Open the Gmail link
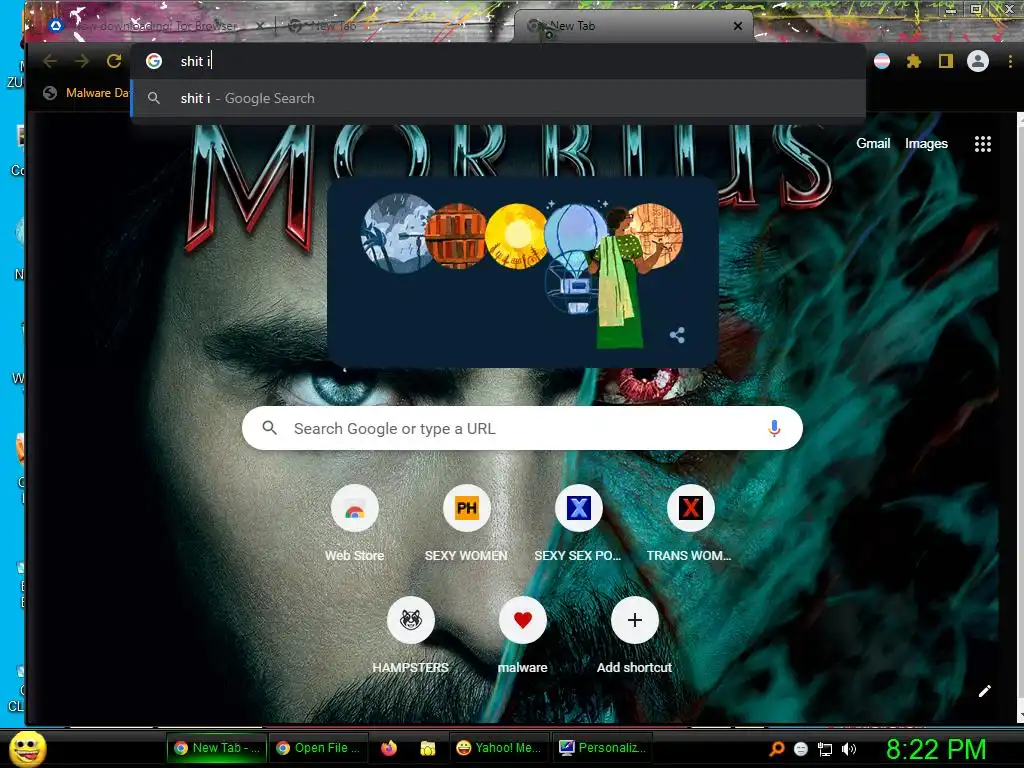This screenshot has width=1024, height=768. (x=873, y=144)
